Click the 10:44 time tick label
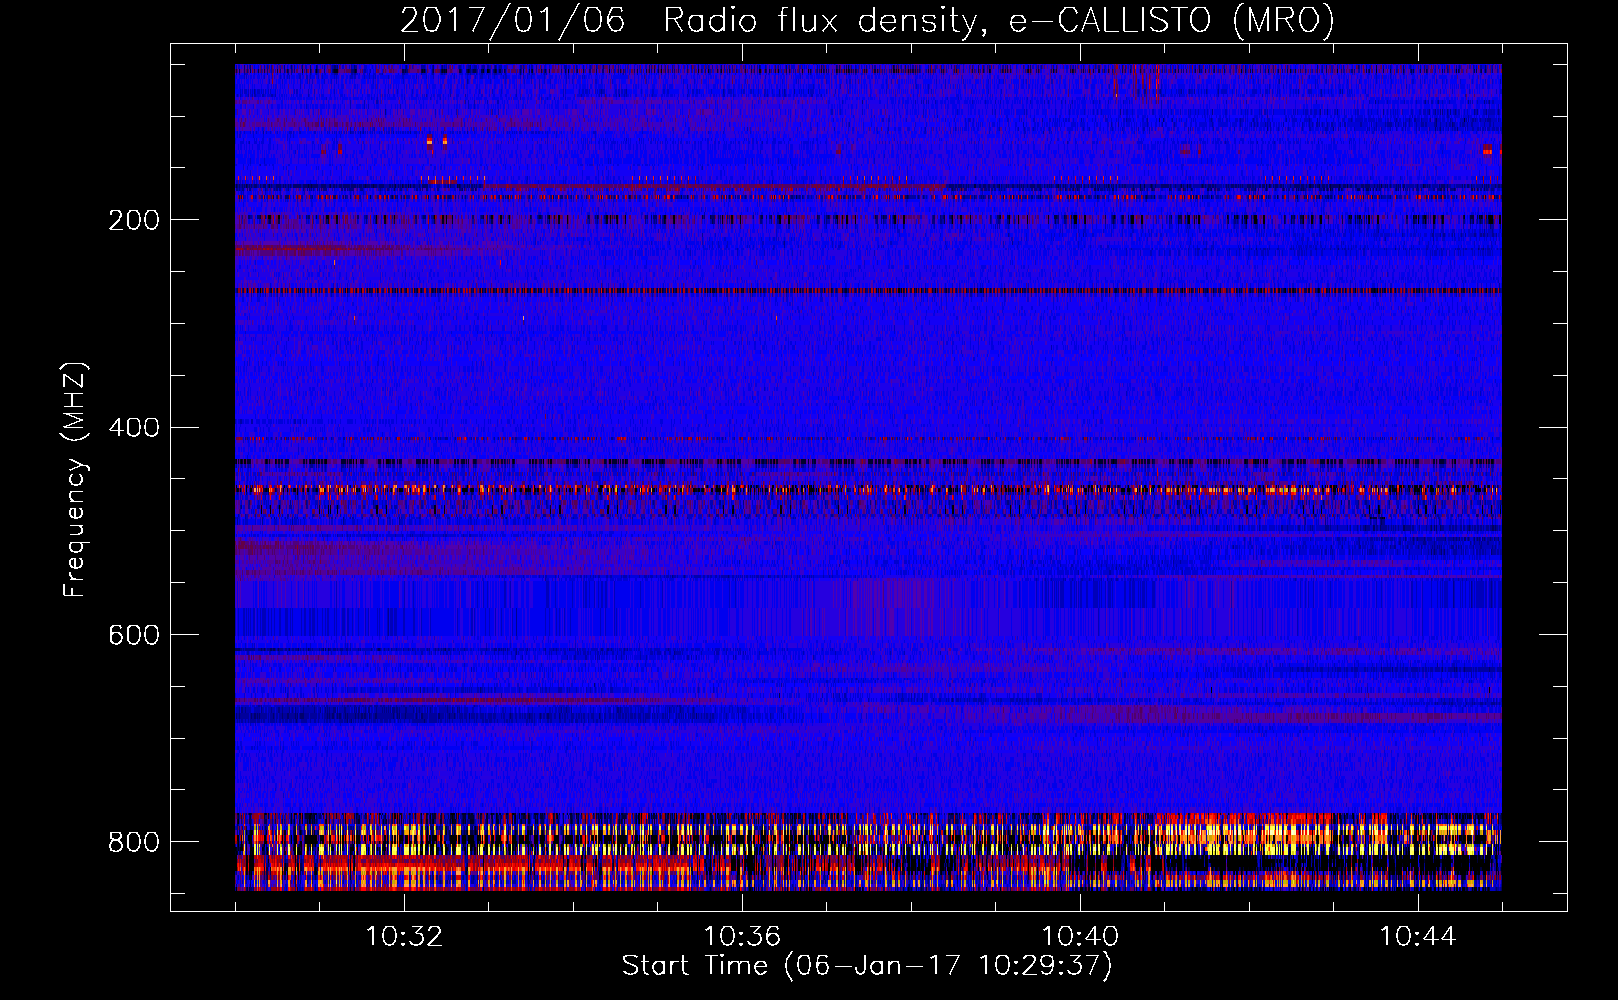 [1418, 937]
